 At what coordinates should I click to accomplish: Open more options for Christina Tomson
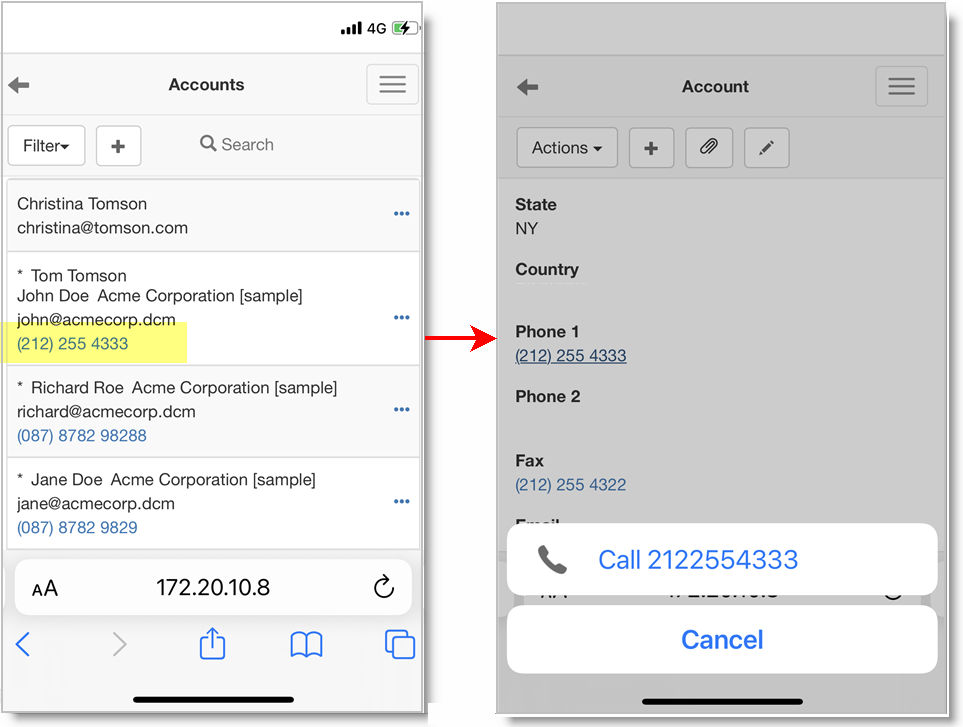click(401, 214)
